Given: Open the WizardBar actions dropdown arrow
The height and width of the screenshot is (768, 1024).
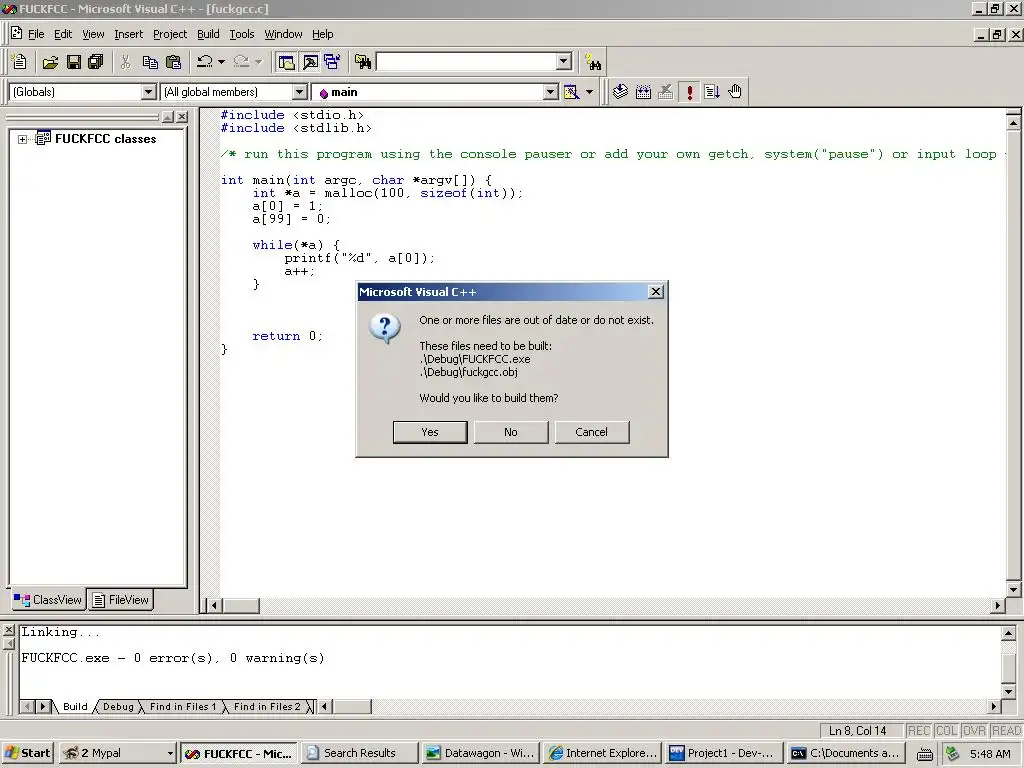Looking at the screenshot, I should tap(590, 92).
